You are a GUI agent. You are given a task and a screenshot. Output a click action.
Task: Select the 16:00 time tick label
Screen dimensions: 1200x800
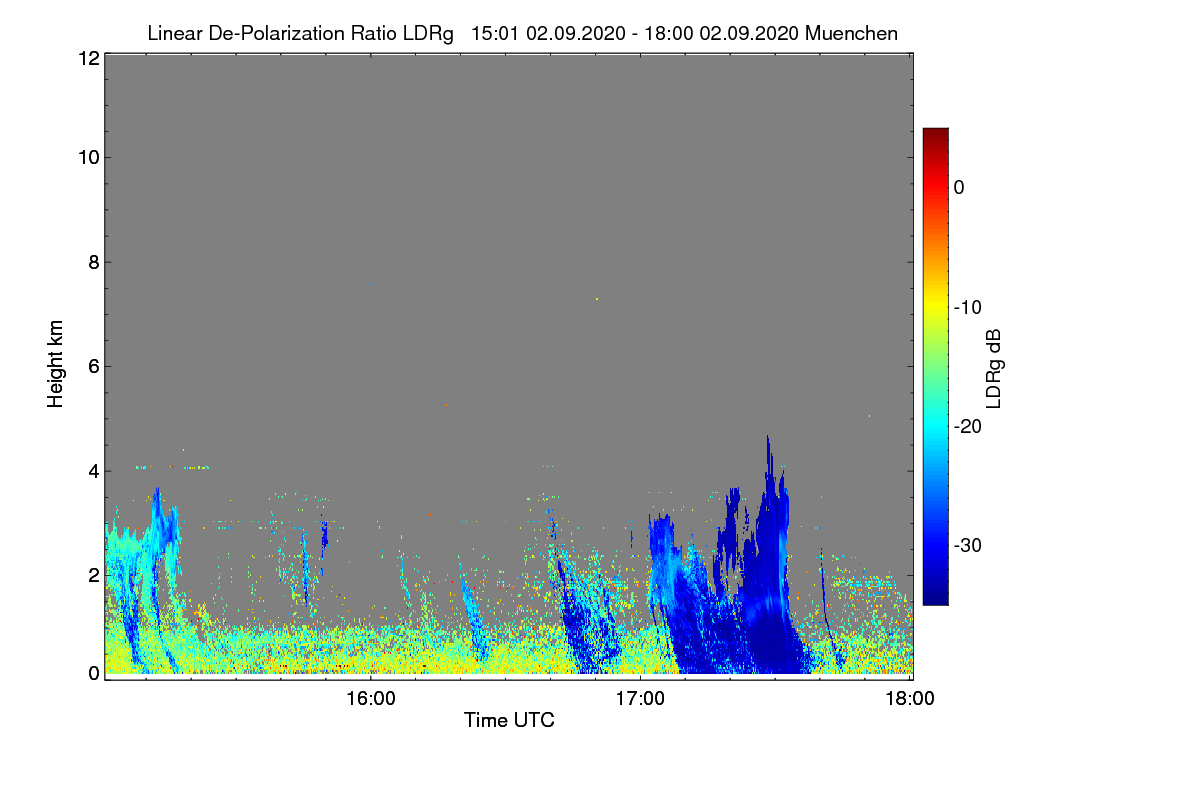coord(370,699)
